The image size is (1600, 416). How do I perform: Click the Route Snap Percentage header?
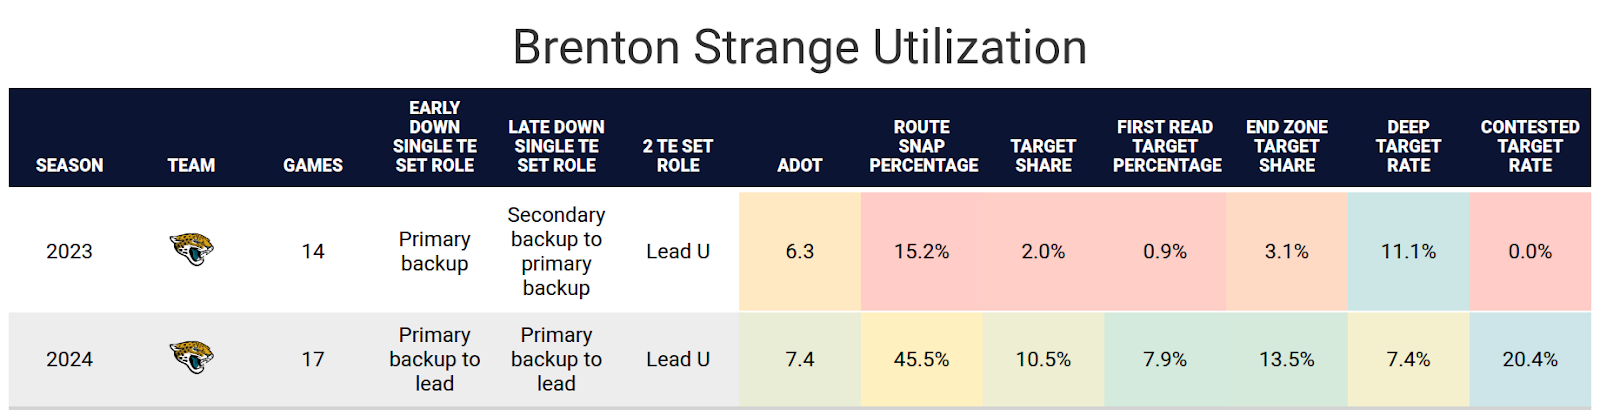(922, 146)
